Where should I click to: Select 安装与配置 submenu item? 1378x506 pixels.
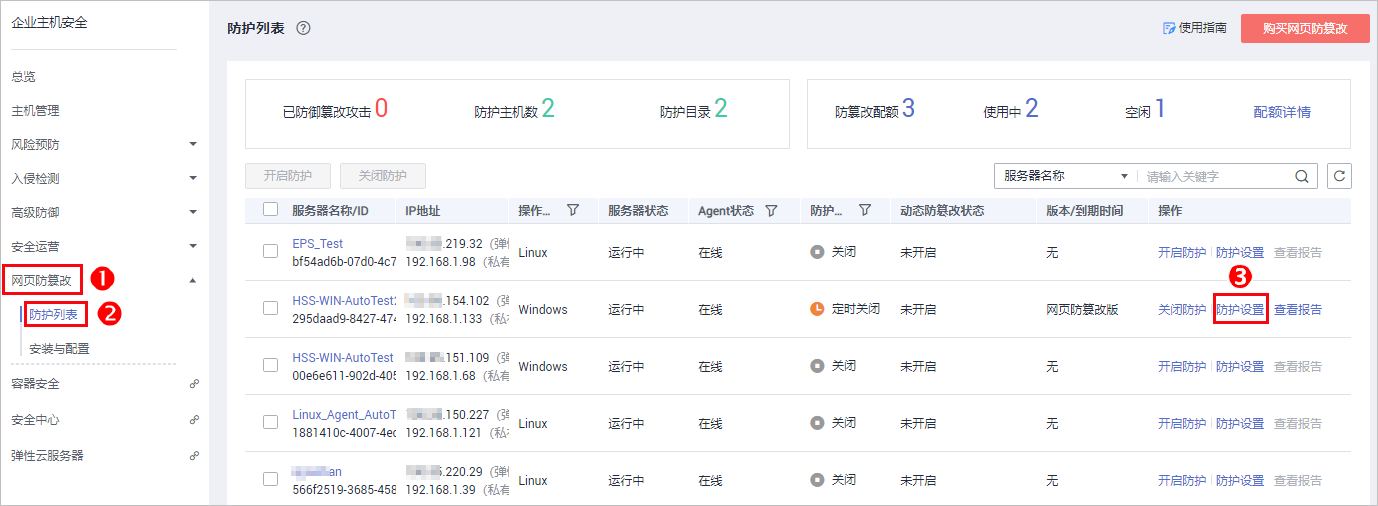pyautogui.click(x=60, y=348)
